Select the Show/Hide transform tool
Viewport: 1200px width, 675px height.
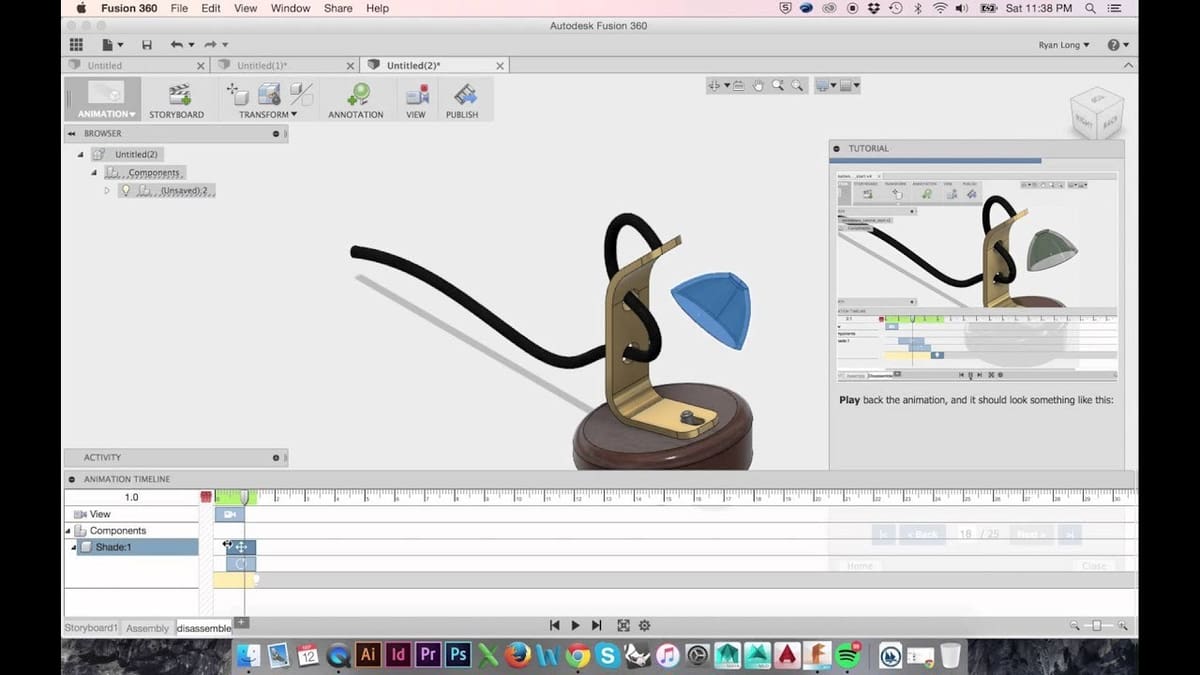click(x=301, y=94)
